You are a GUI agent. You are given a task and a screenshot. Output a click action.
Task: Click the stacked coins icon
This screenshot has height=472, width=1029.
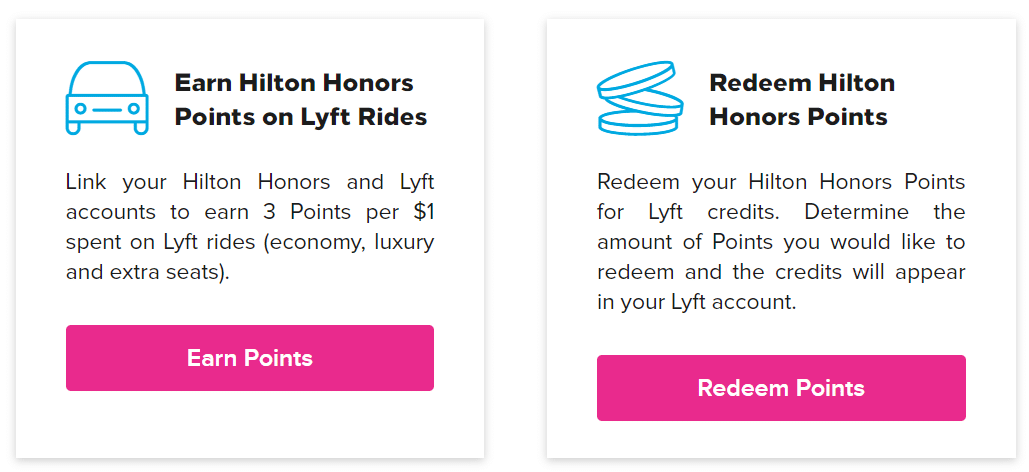638,99
